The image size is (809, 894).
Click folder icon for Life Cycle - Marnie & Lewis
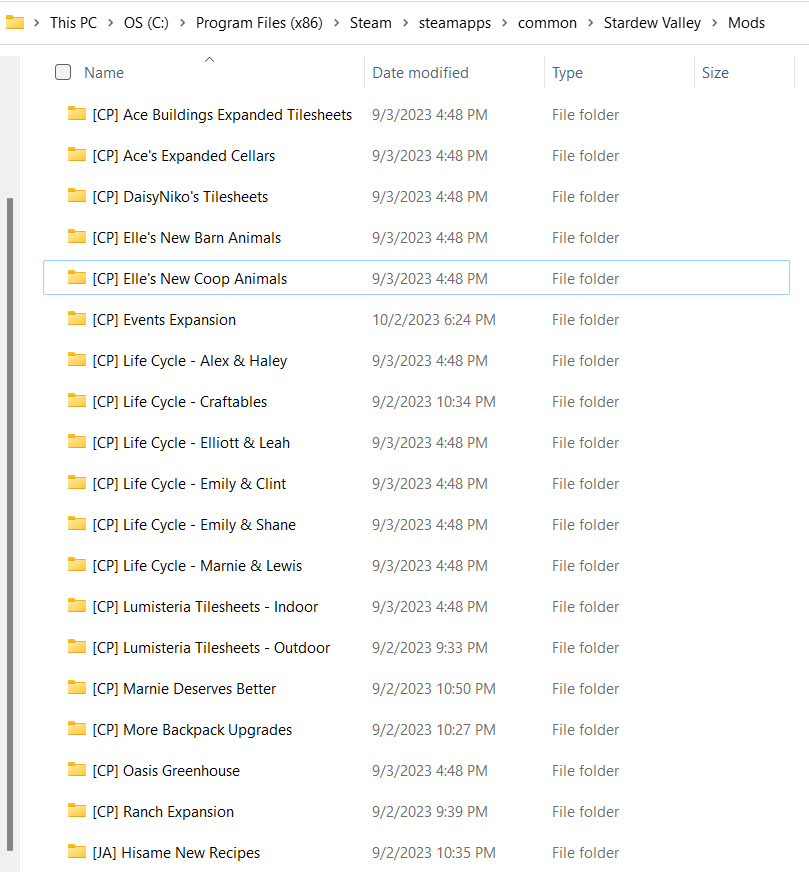click(x=77, y=565)
